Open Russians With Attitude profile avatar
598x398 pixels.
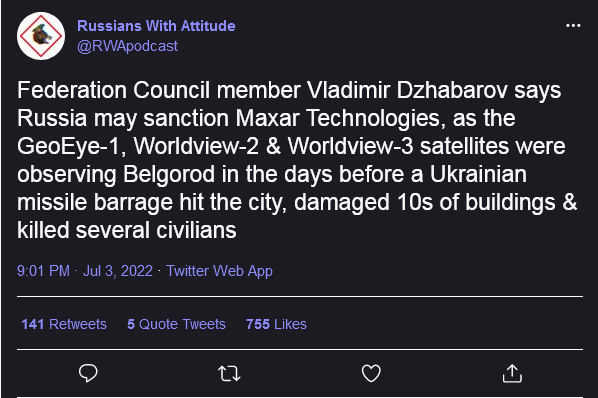[41, 36]
